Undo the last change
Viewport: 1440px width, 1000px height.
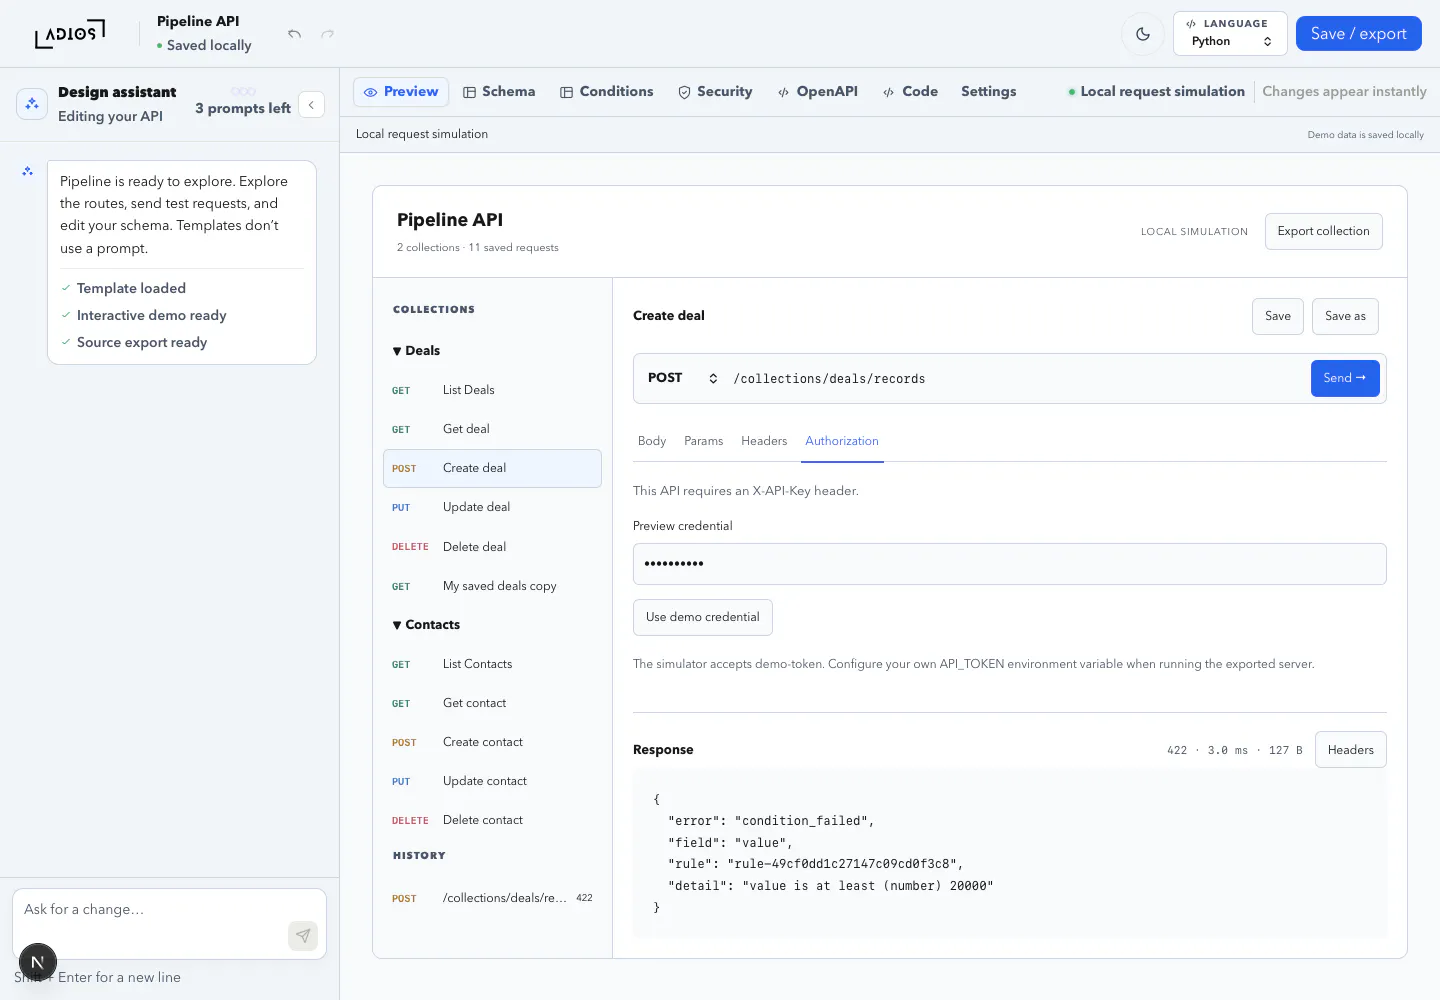(x=294, y=34)
